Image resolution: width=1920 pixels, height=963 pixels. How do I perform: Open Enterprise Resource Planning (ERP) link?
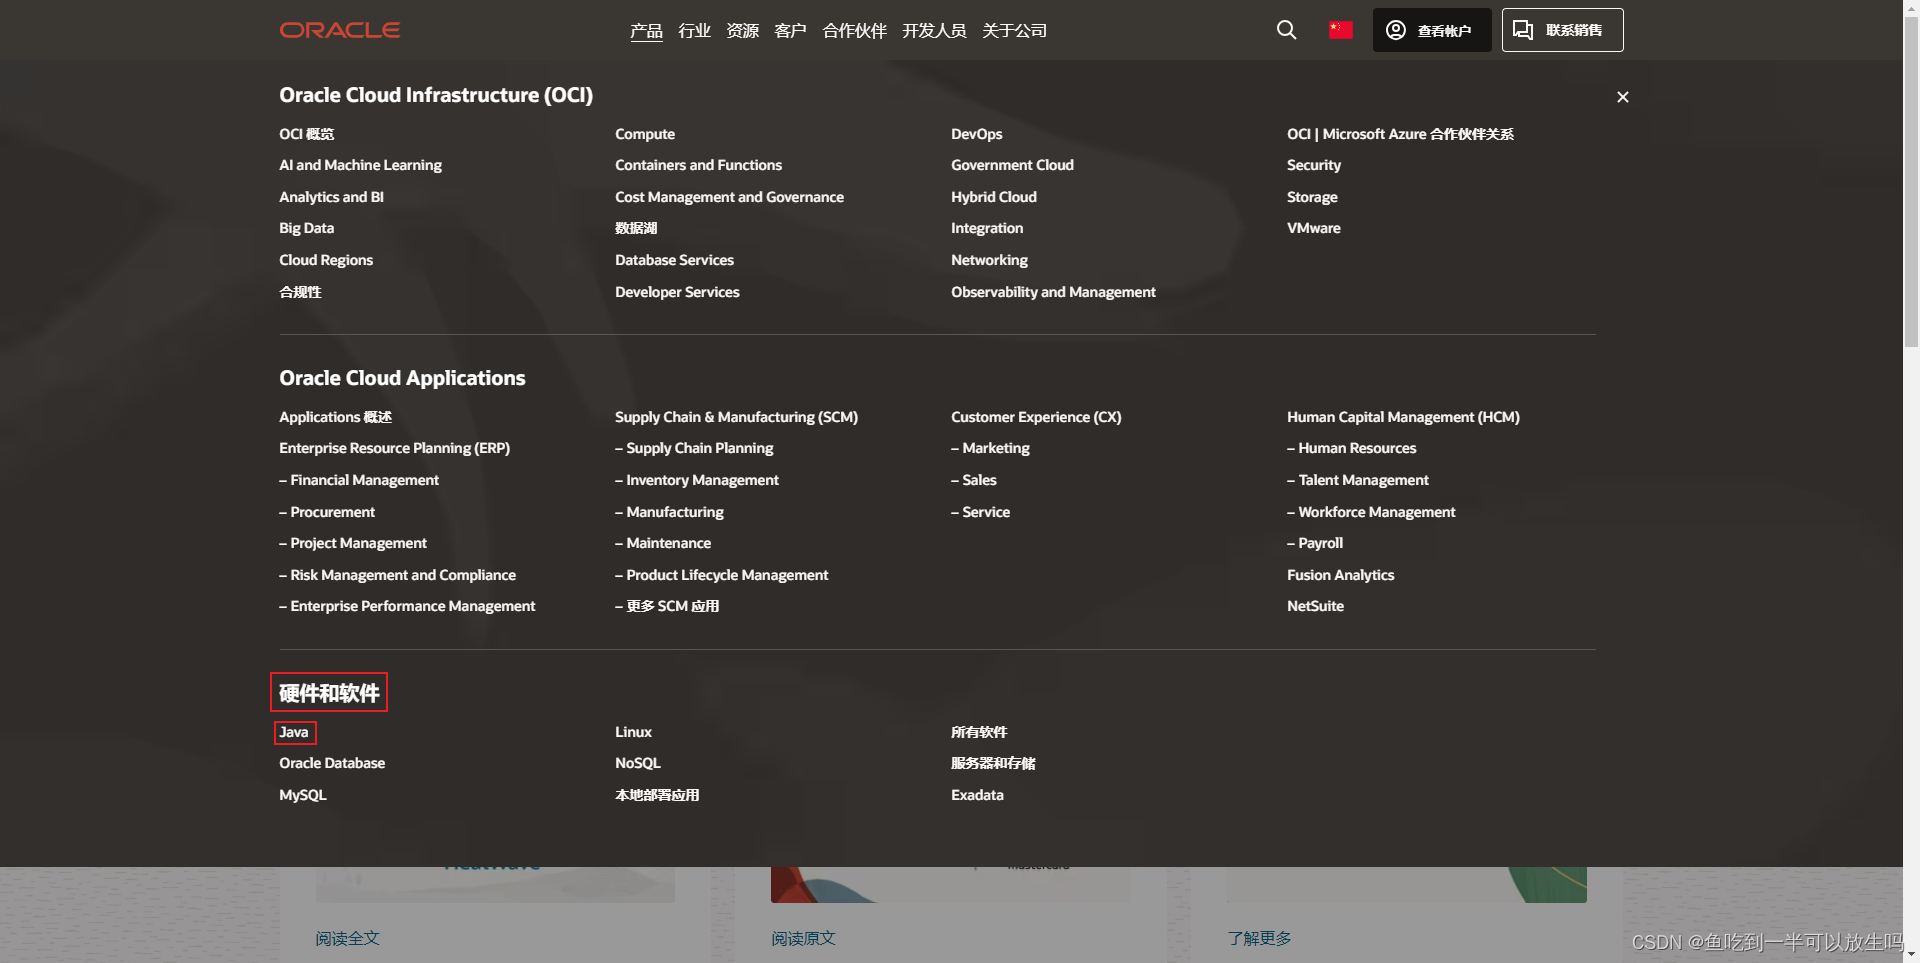[394, 448]
